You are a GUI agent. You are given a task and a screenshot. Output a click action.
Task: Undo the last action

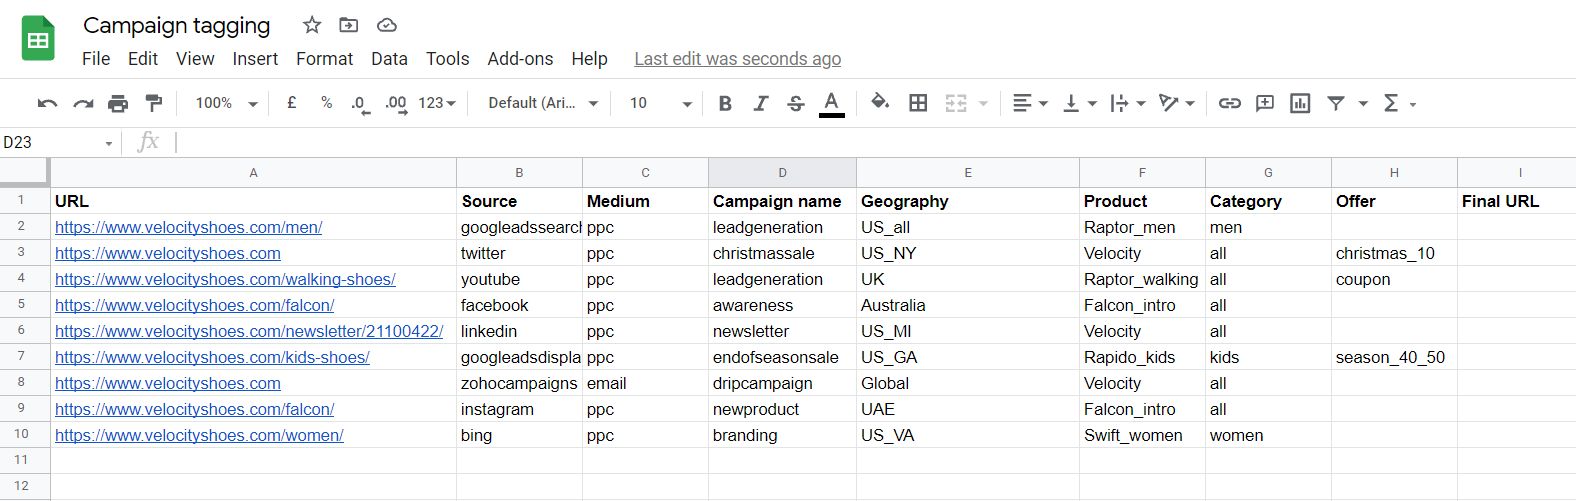47,103
